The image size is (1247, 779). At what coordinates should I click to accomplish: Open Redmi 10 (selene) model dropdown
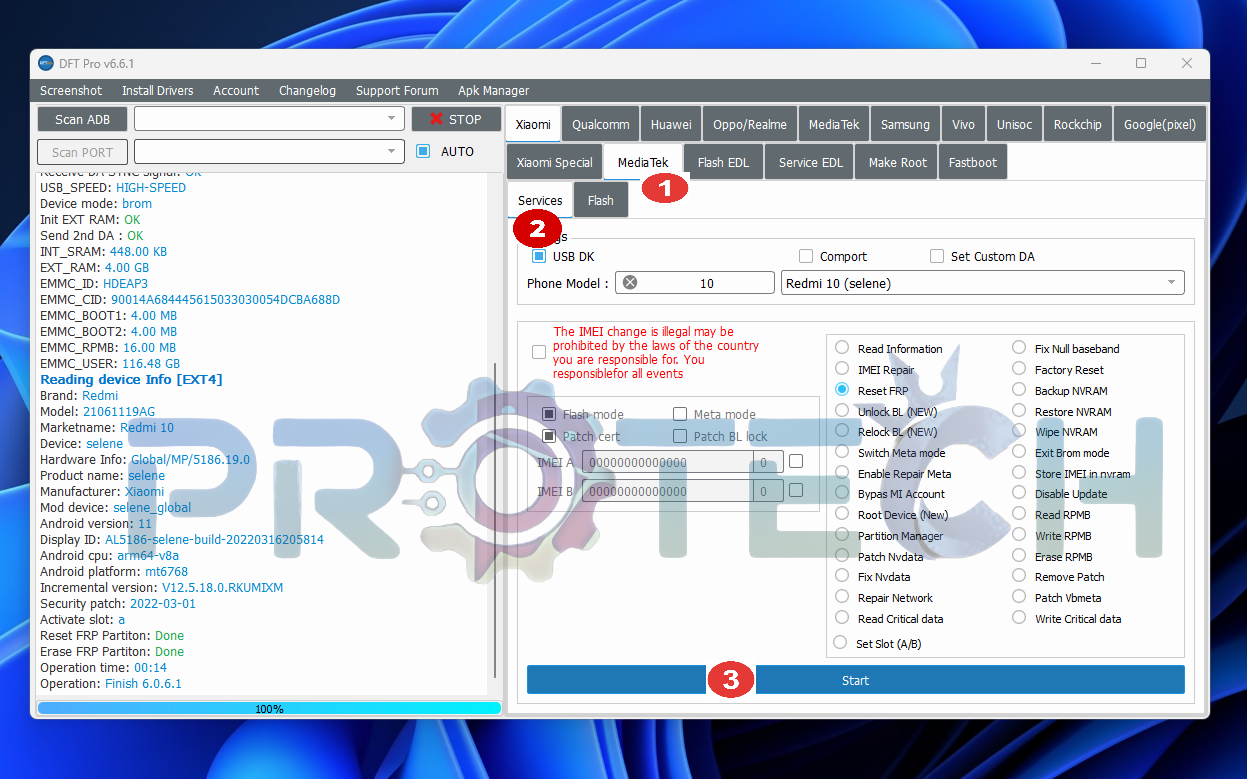tap(982, 283)
